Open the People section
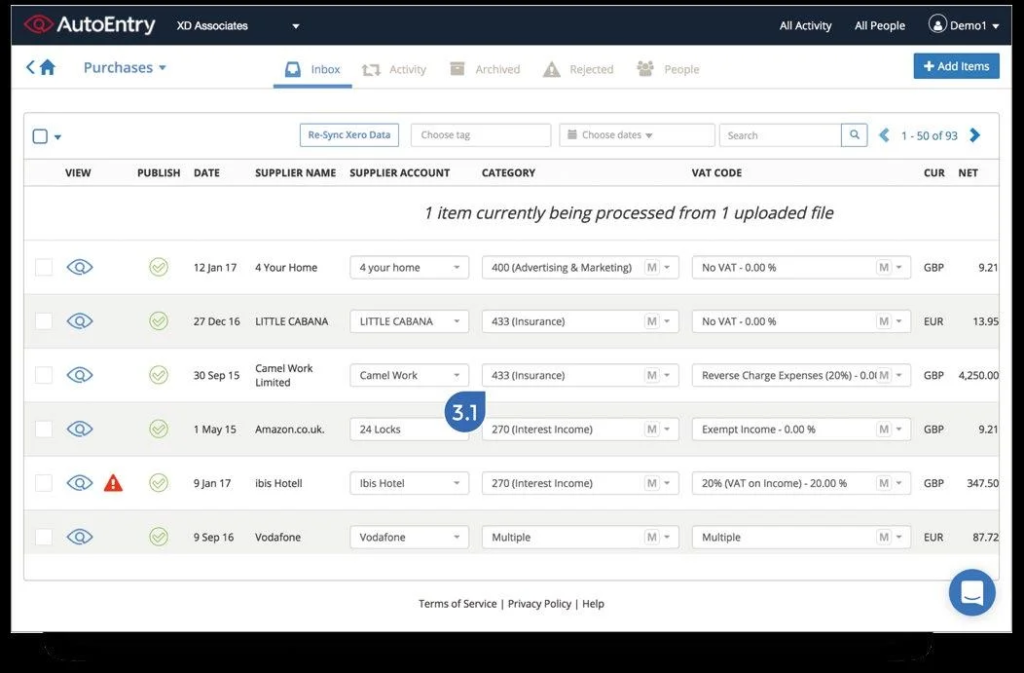This screenshot has height=673, width=1024. pyautogui.click(x=644, y=68)
